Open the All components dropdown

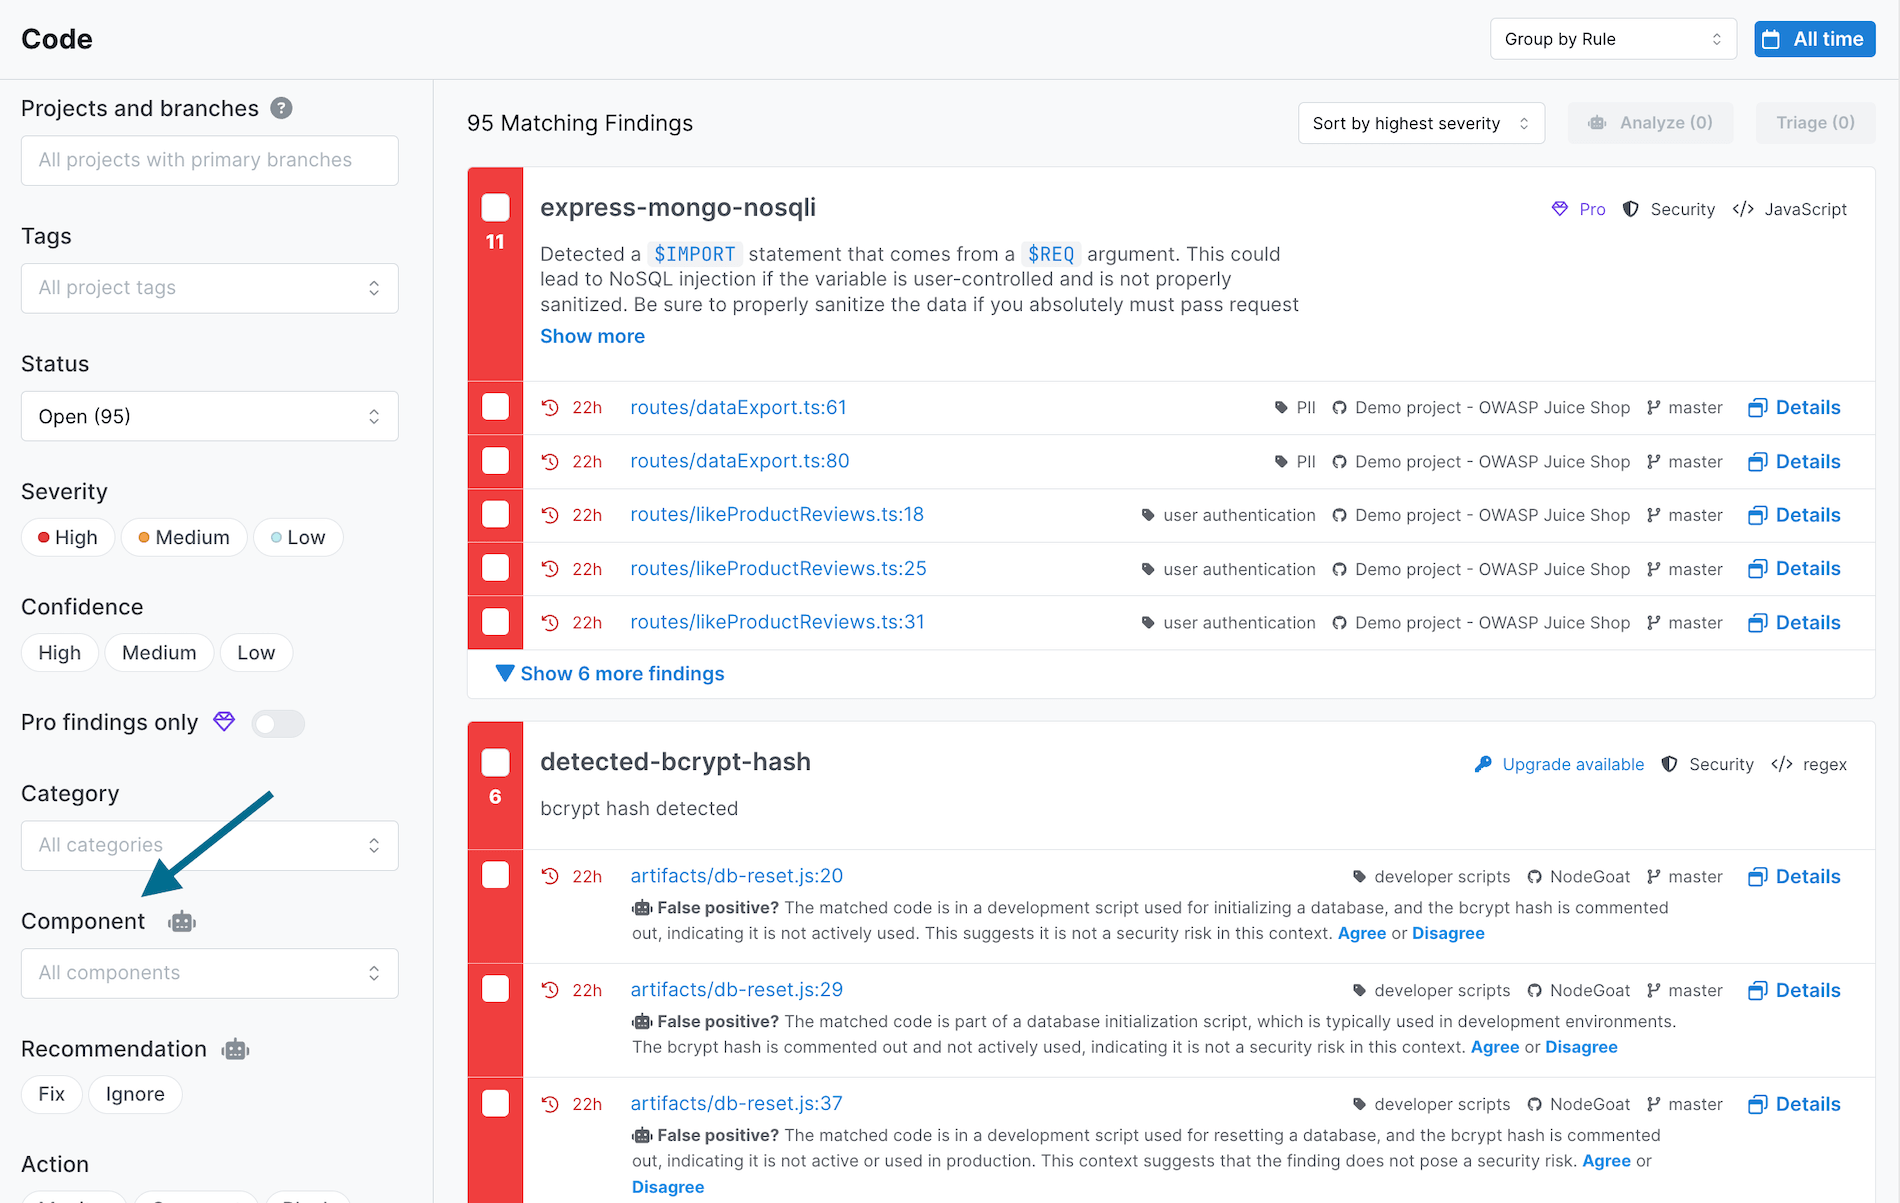[x=209, y=972]
